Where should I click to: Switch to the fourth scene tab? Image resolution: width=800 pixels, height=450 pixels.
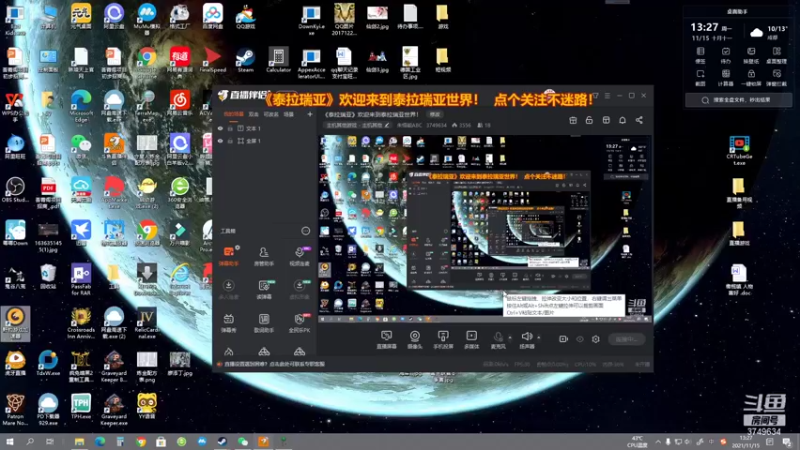[x=289, y=114]
